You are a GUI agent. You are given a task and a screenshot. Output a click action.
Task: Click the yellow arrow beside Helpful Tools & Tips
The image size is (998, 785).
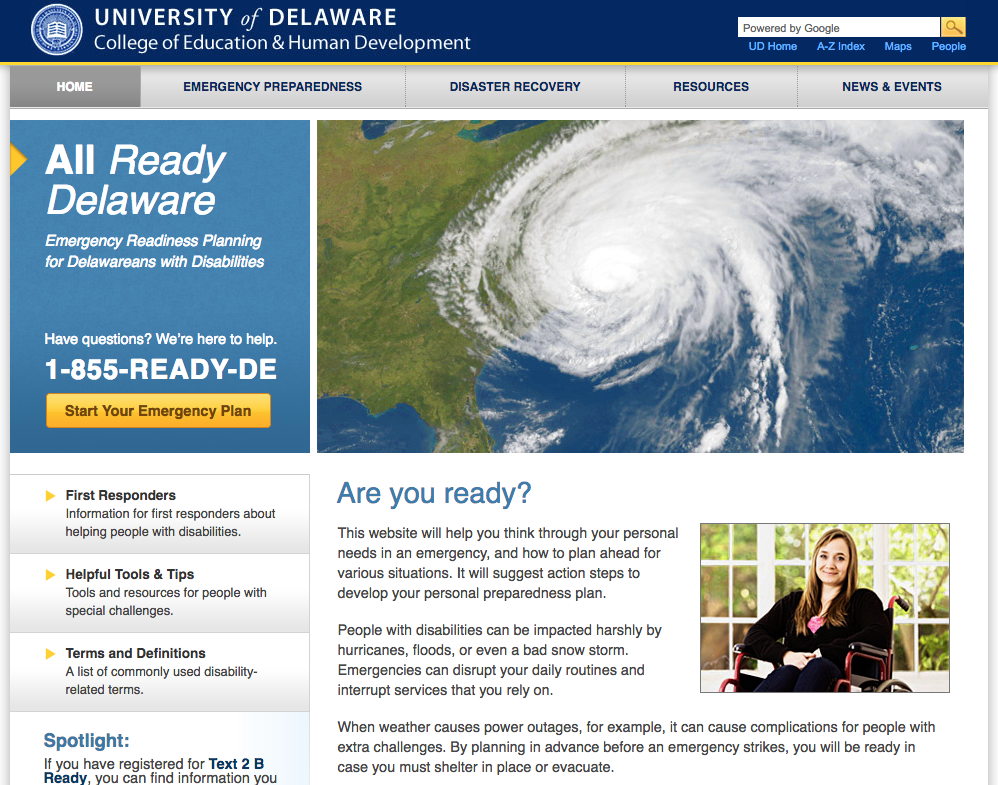[50, 574]
